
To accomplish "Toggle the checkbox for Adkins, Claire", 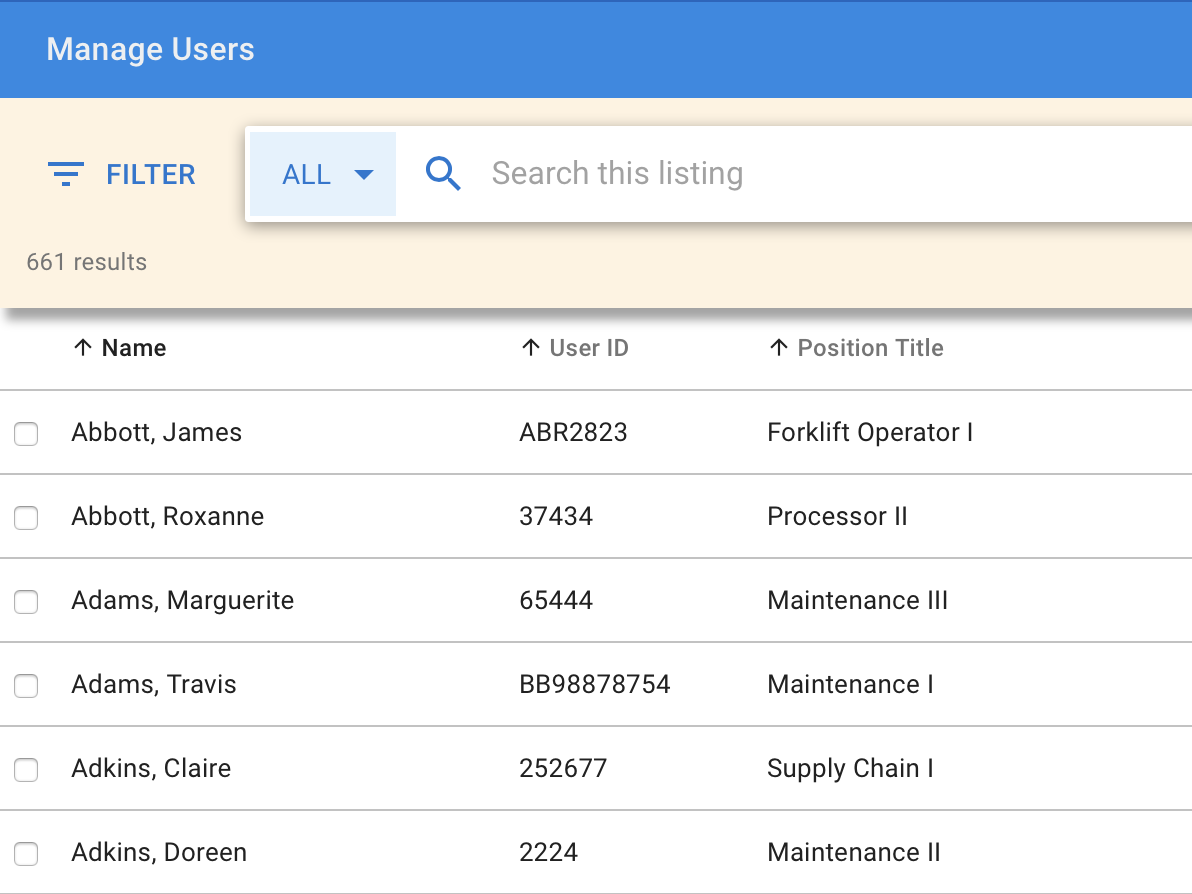I will point(26,769).
